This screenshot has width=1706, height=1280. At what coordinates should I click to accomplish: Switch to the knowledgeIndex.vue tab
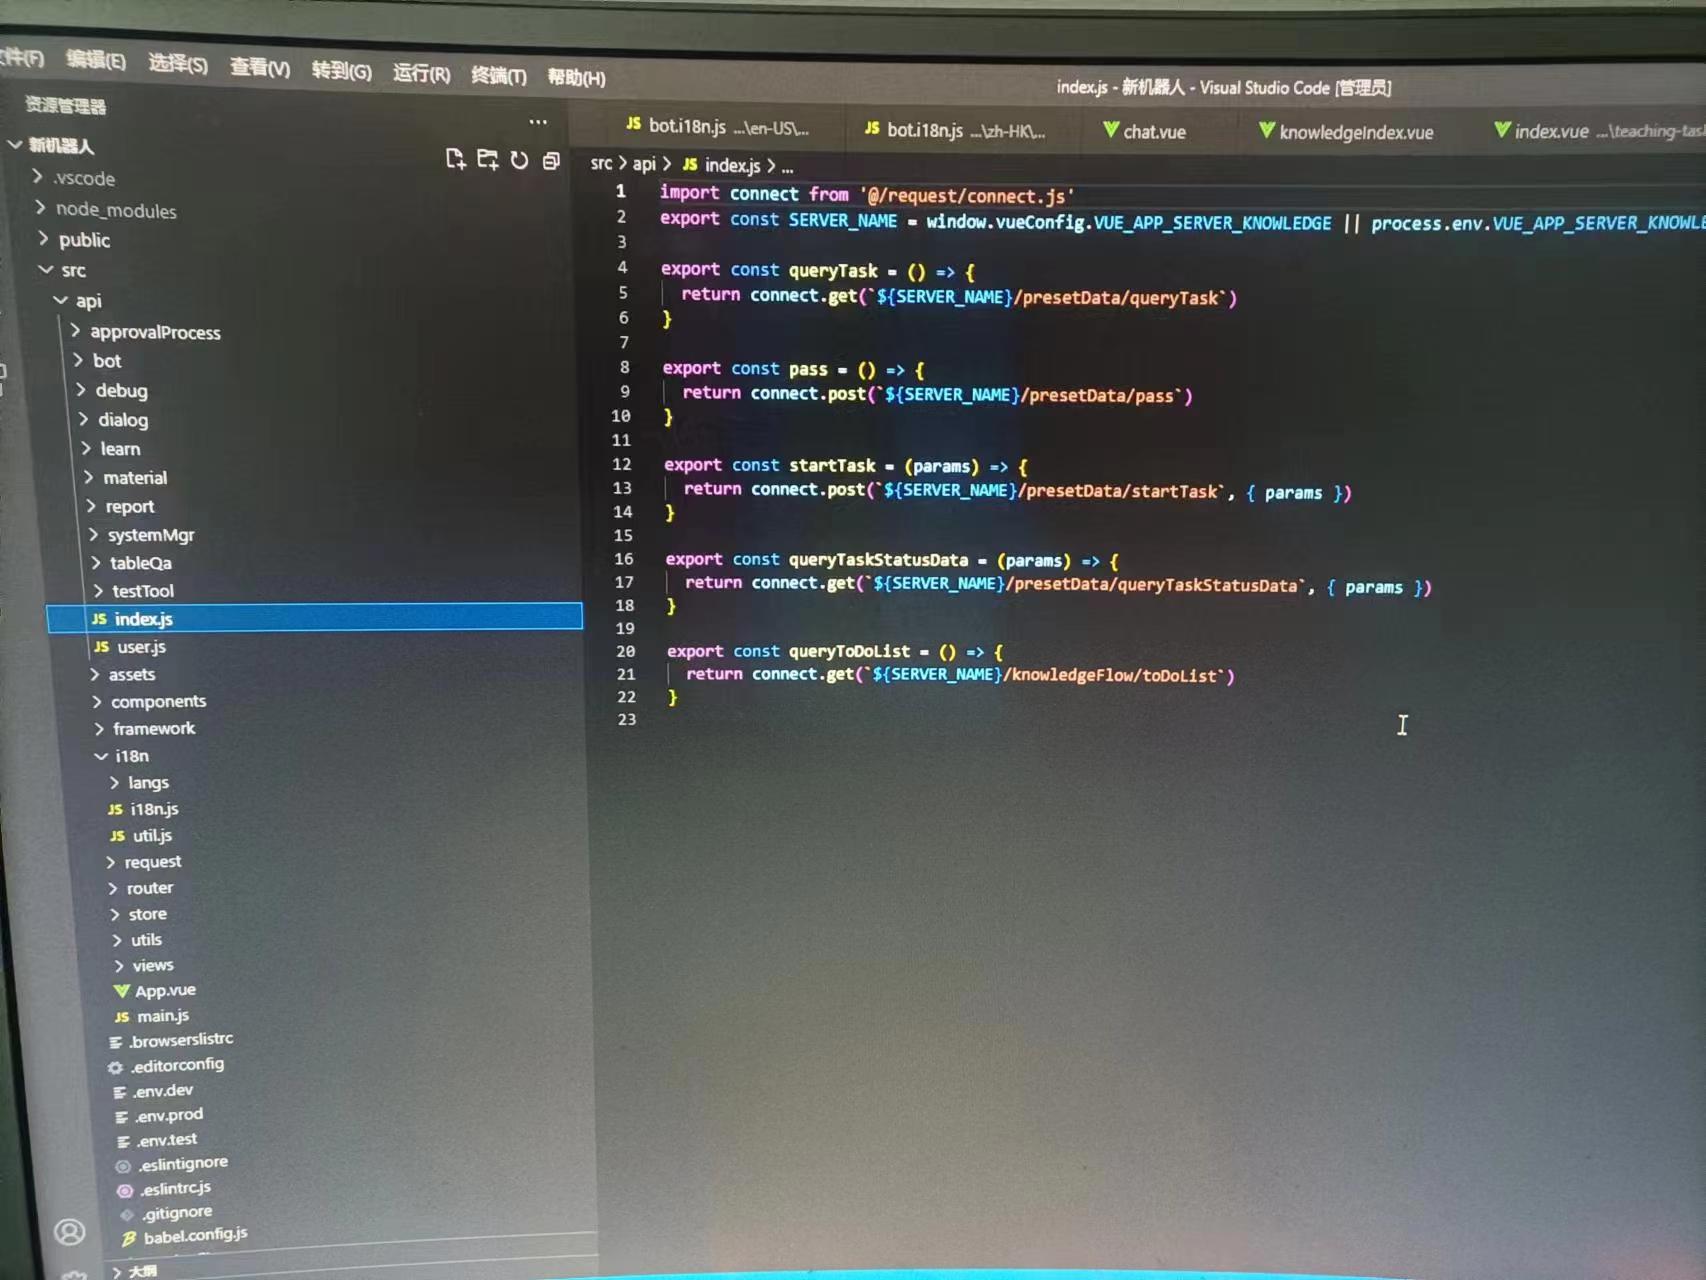coord(1346,132)
